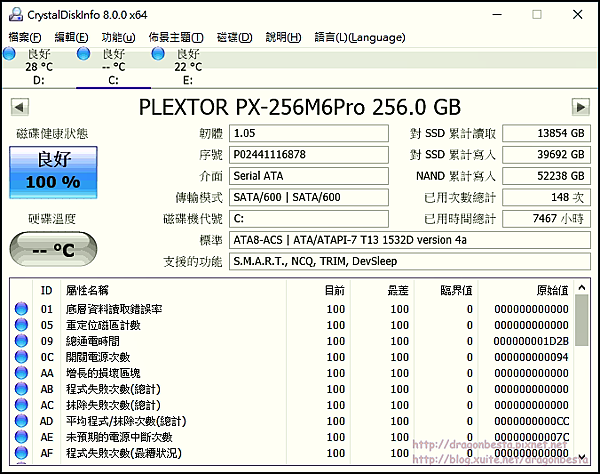Image resolution: width=600 pixels, height=474 pixels.
Task: Select the 平均程式/抹除次數(總計) attribute row
Action: (x=292, y=421)
